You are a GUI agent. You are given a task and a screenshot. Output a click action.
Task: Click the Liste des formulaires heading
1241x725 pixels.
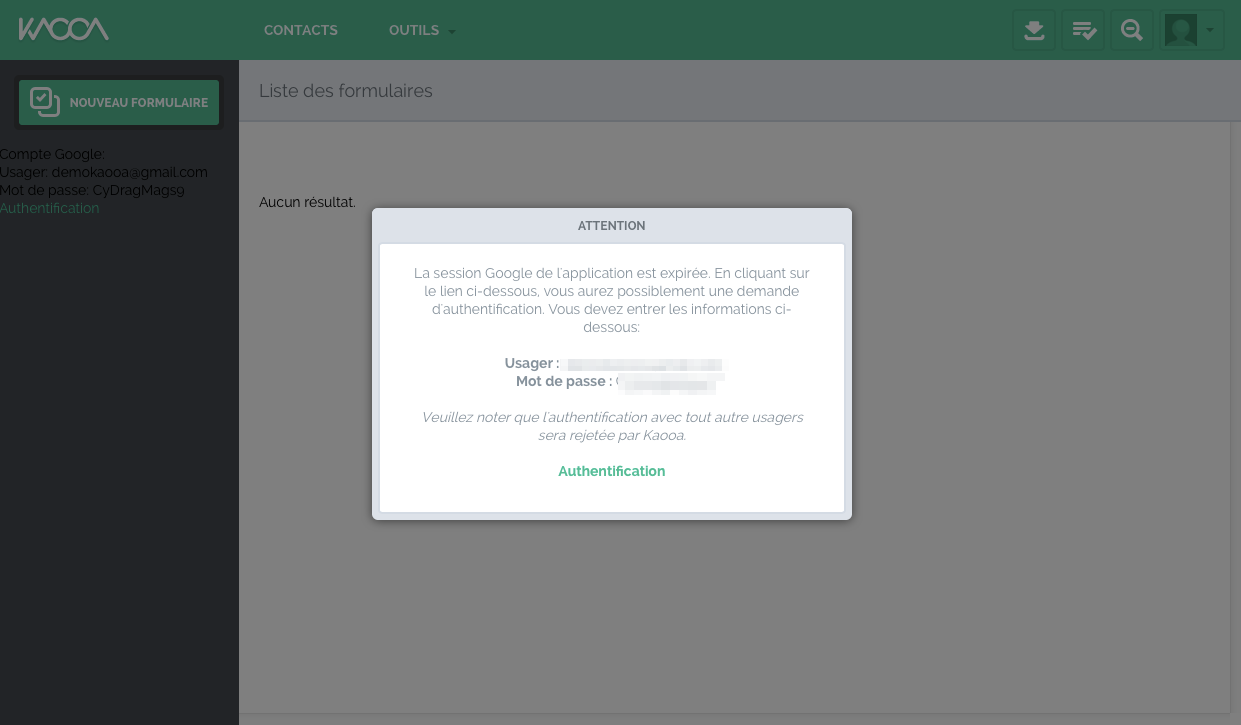[346, 91]
